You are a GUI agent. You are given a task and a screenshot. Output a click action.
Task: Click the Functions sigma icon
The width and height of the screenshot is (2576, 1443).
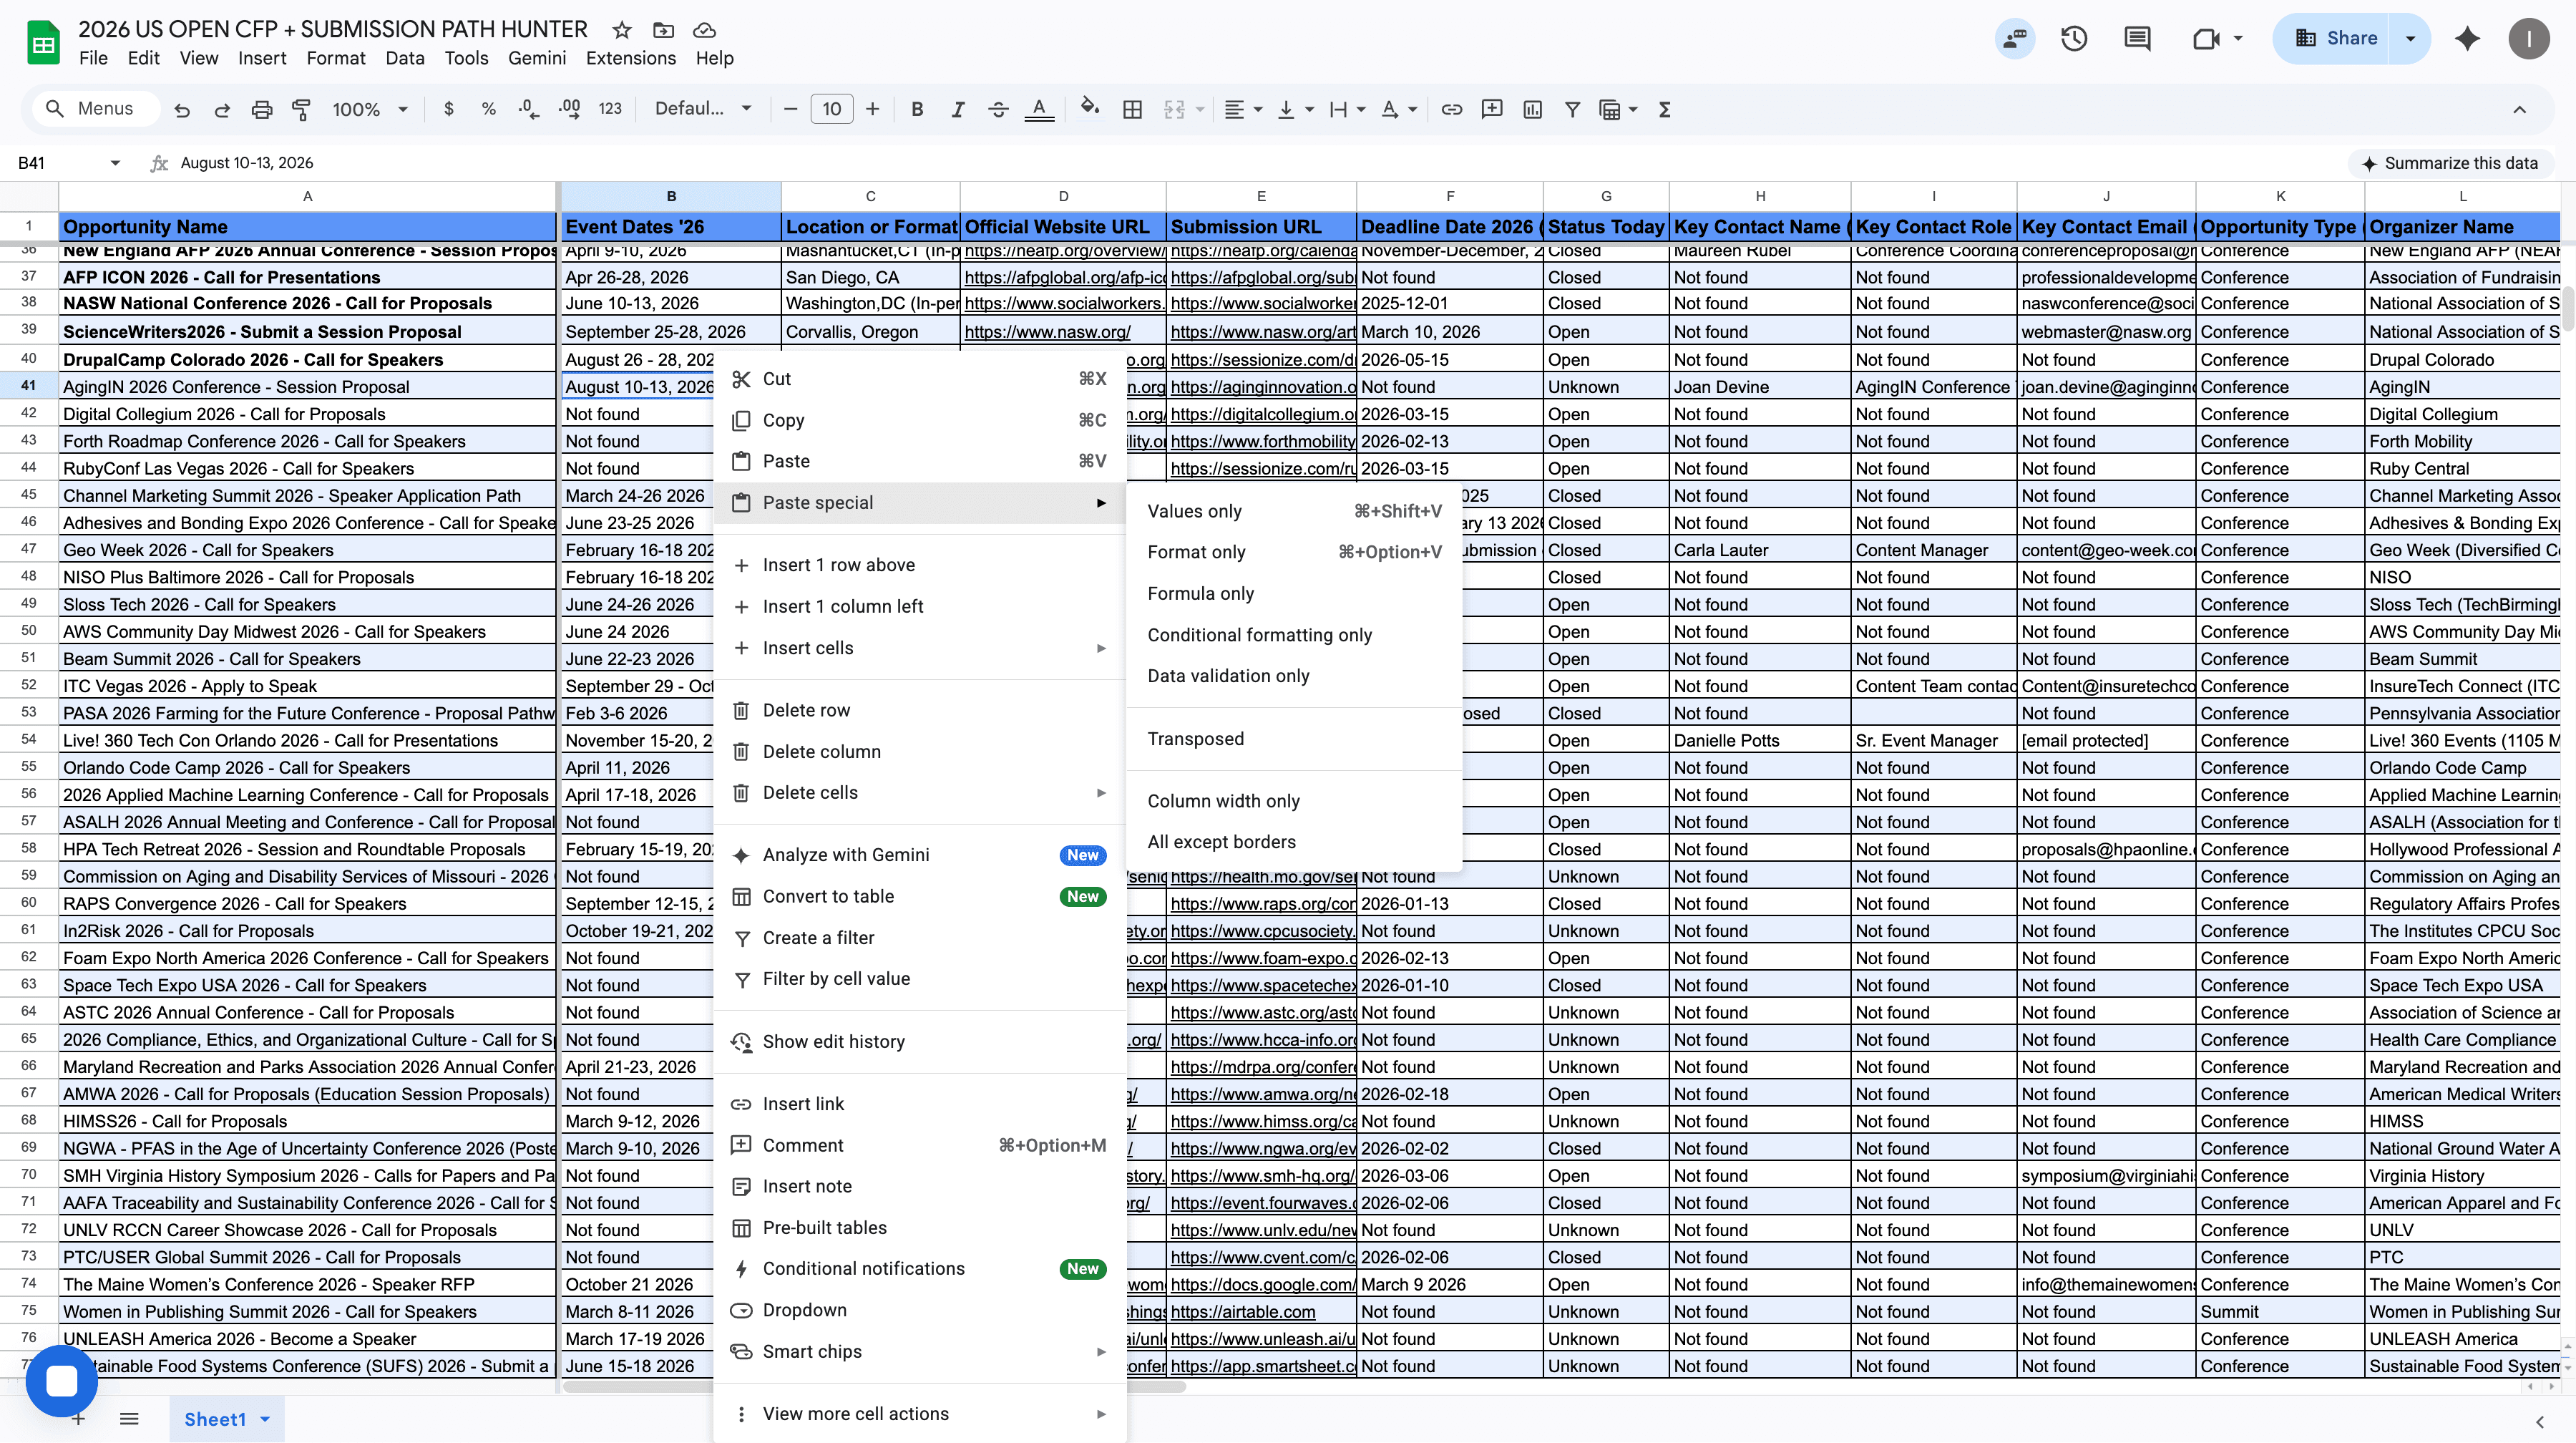[1664, 109]
